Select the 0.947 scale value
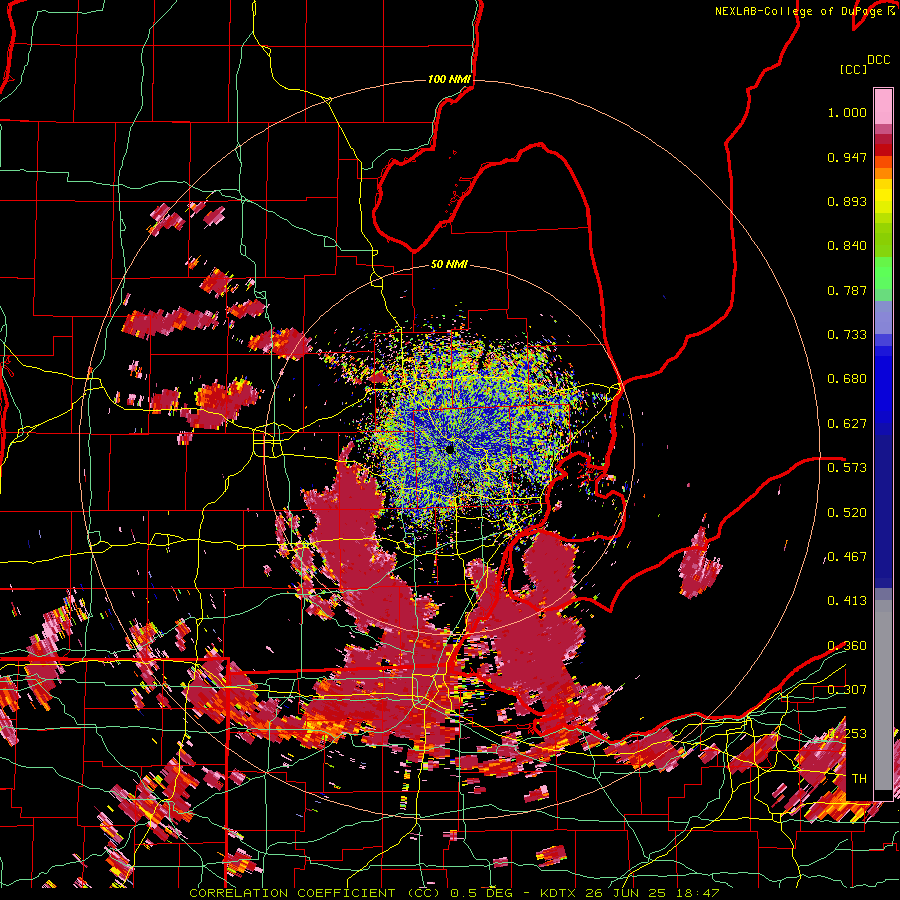The height and width of the screenshot is (900, 900). point(847,157)
